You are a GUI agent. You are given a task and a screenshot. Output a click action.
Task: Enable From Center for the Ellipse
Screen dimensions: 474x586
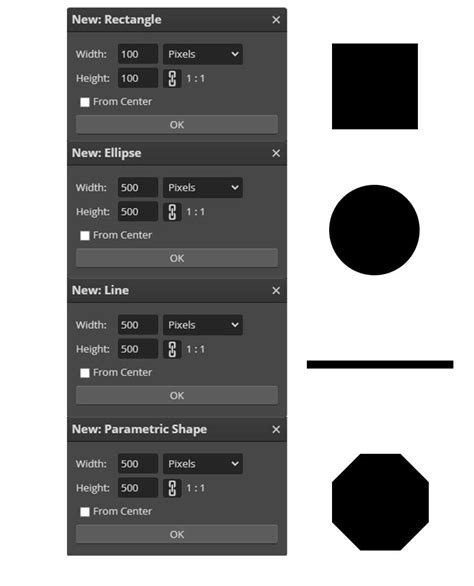tap(85, 235)
